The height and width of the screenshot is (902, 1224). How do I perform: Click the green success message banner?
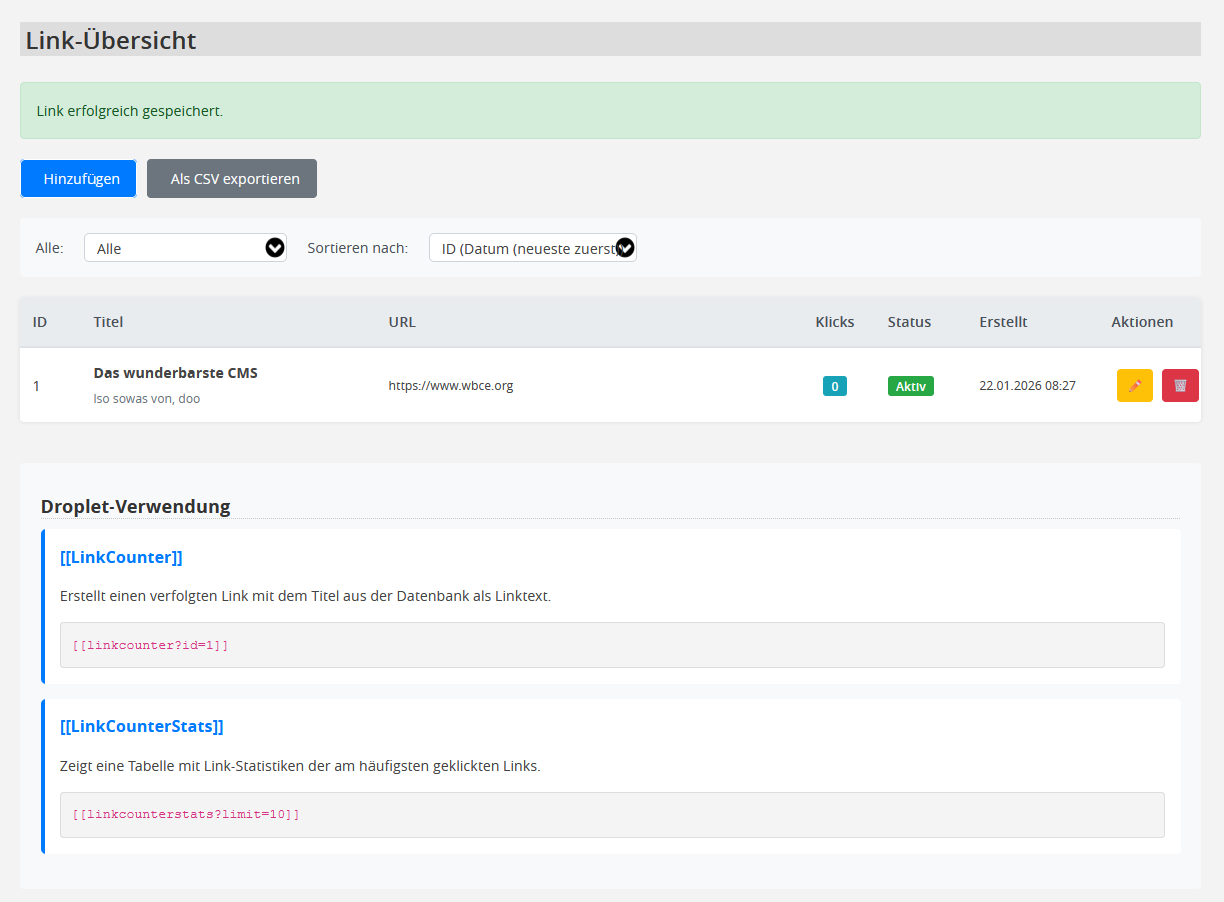(x=610, y=110)
